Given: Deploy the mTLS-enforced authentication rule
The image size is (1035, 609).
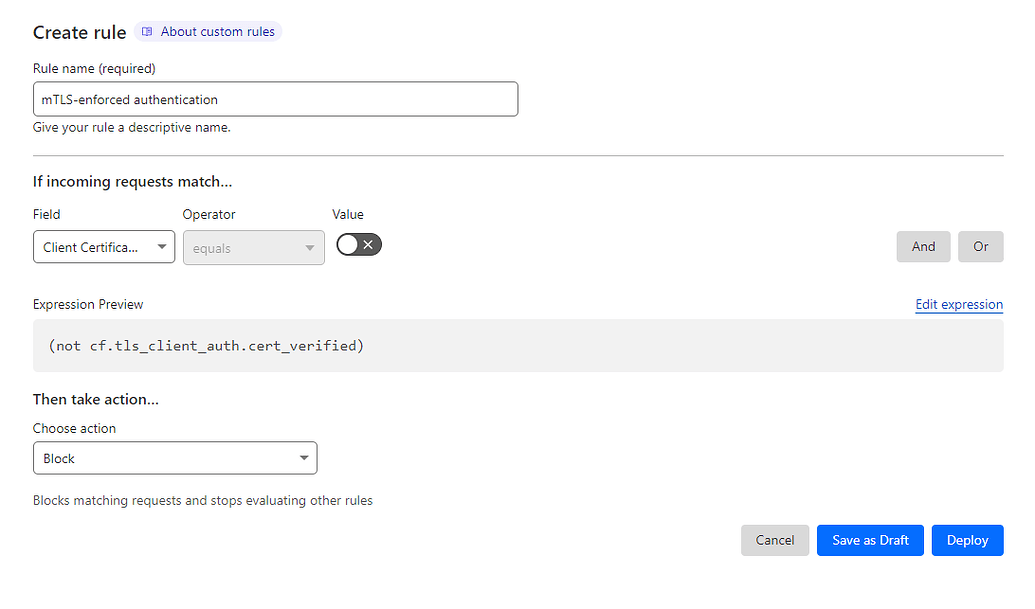Looking at the screenshot, I should pyautogui.click(x=966, y=540).
